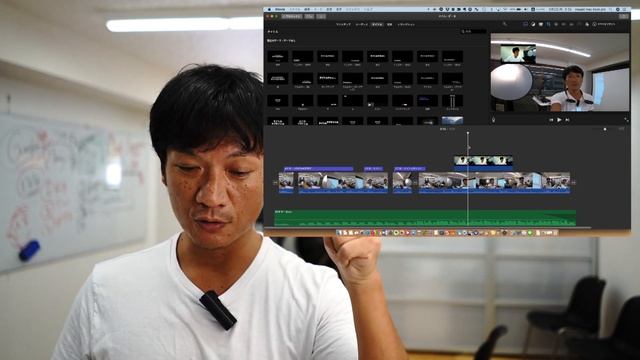
Task: Click the picture-in-picture inset in the viewer
Action: click(518, 54)
